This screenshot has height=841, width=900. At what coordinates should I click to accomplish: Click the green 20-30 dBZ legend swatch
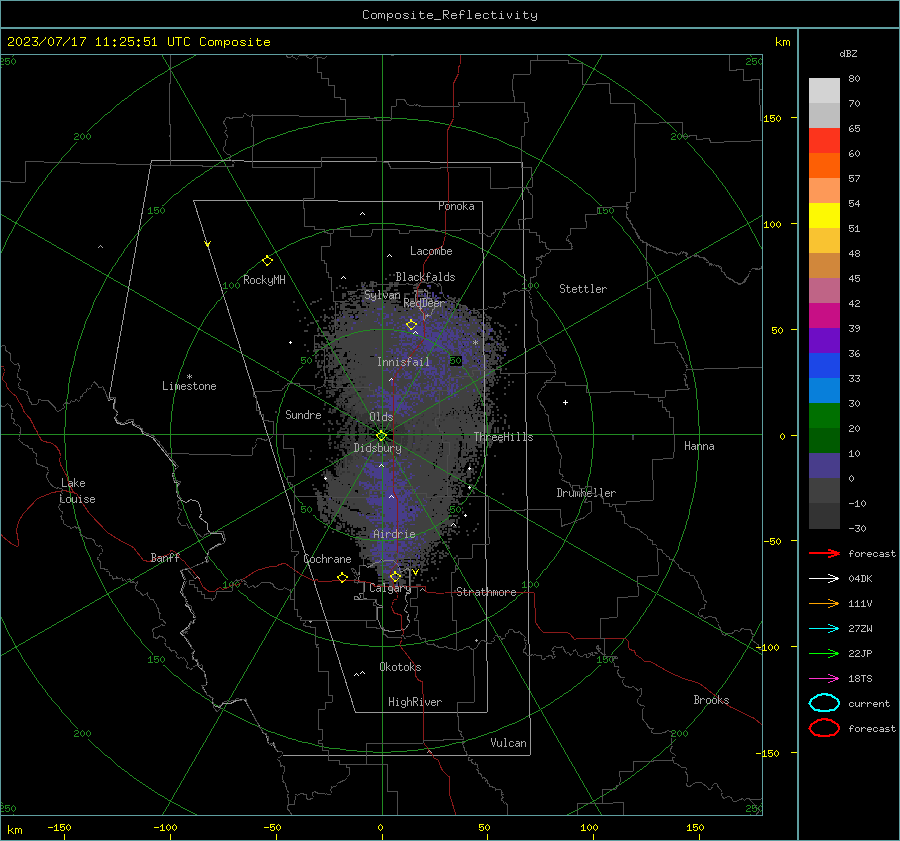[x=824, y=416]
